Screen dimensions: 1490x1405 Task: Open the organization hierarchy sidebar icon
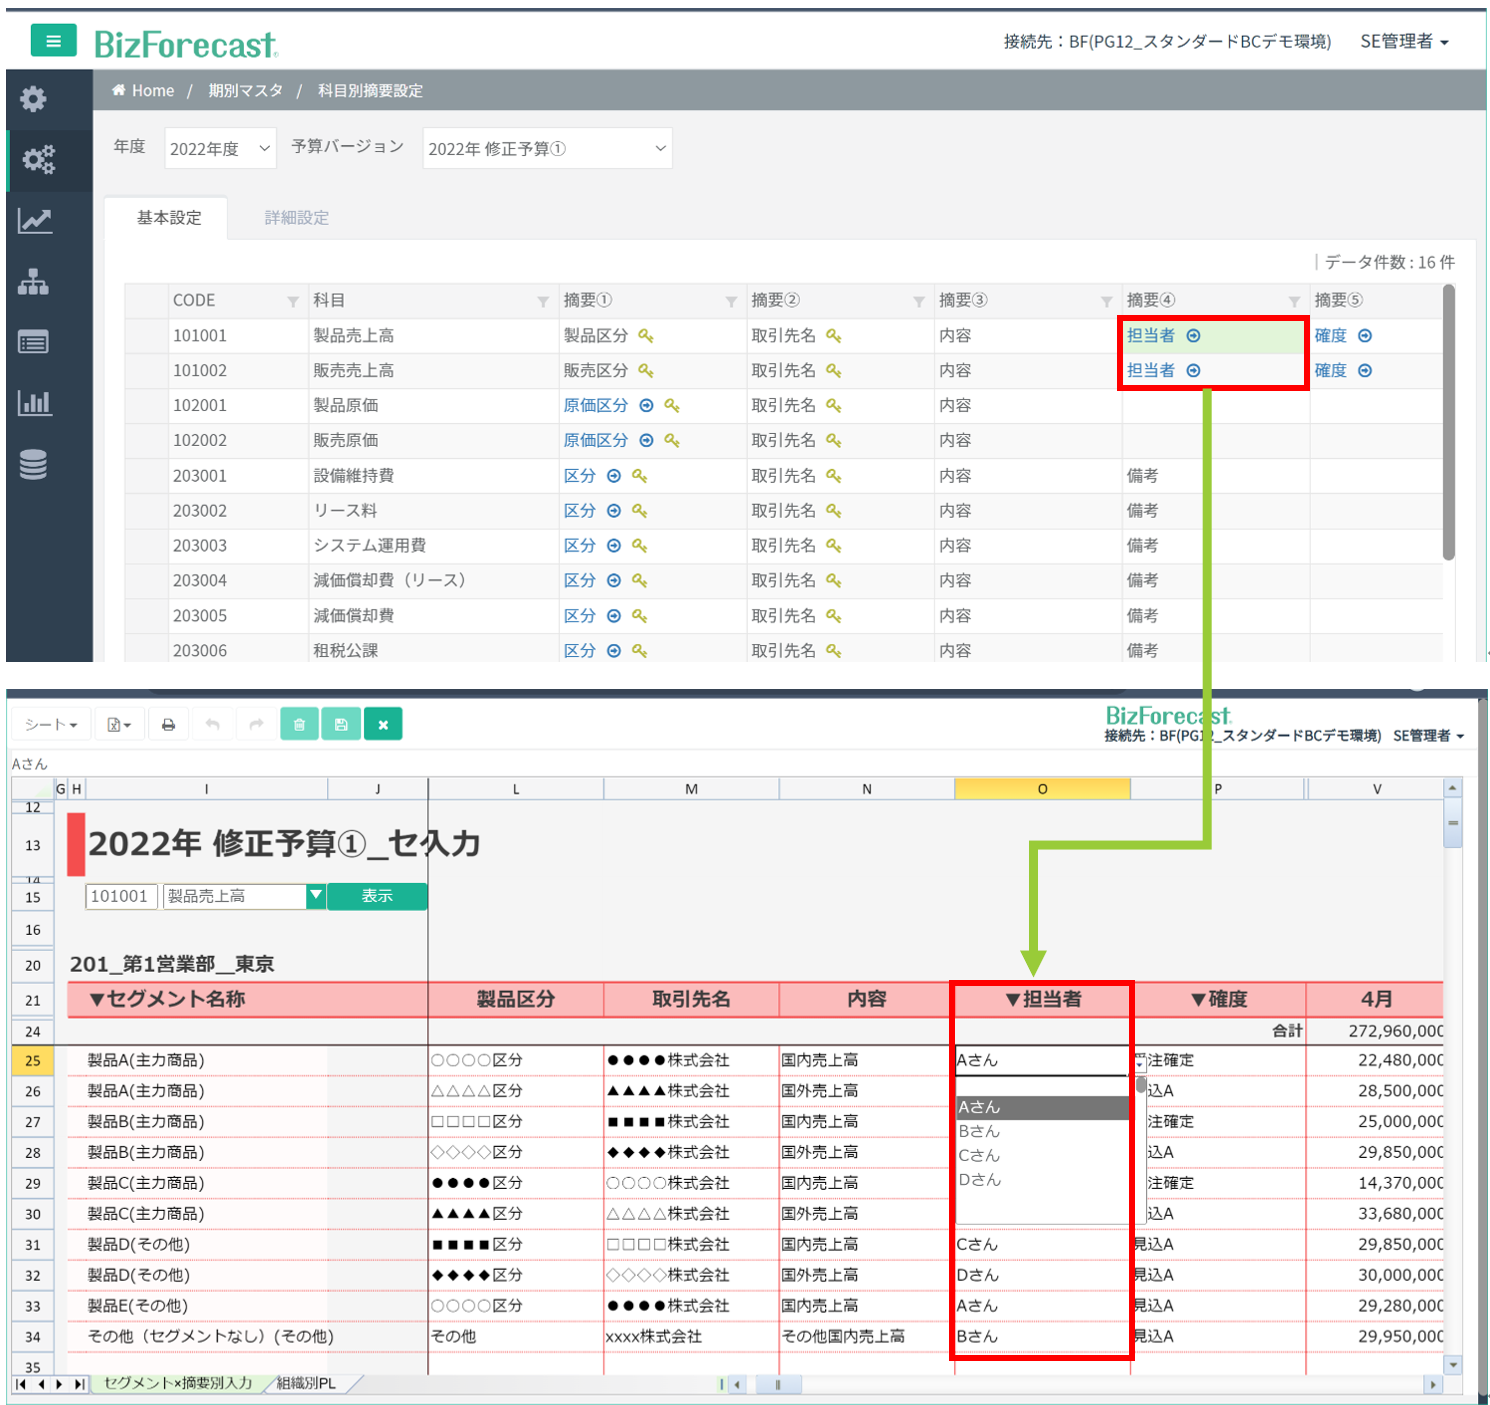(x=33, y=282)
